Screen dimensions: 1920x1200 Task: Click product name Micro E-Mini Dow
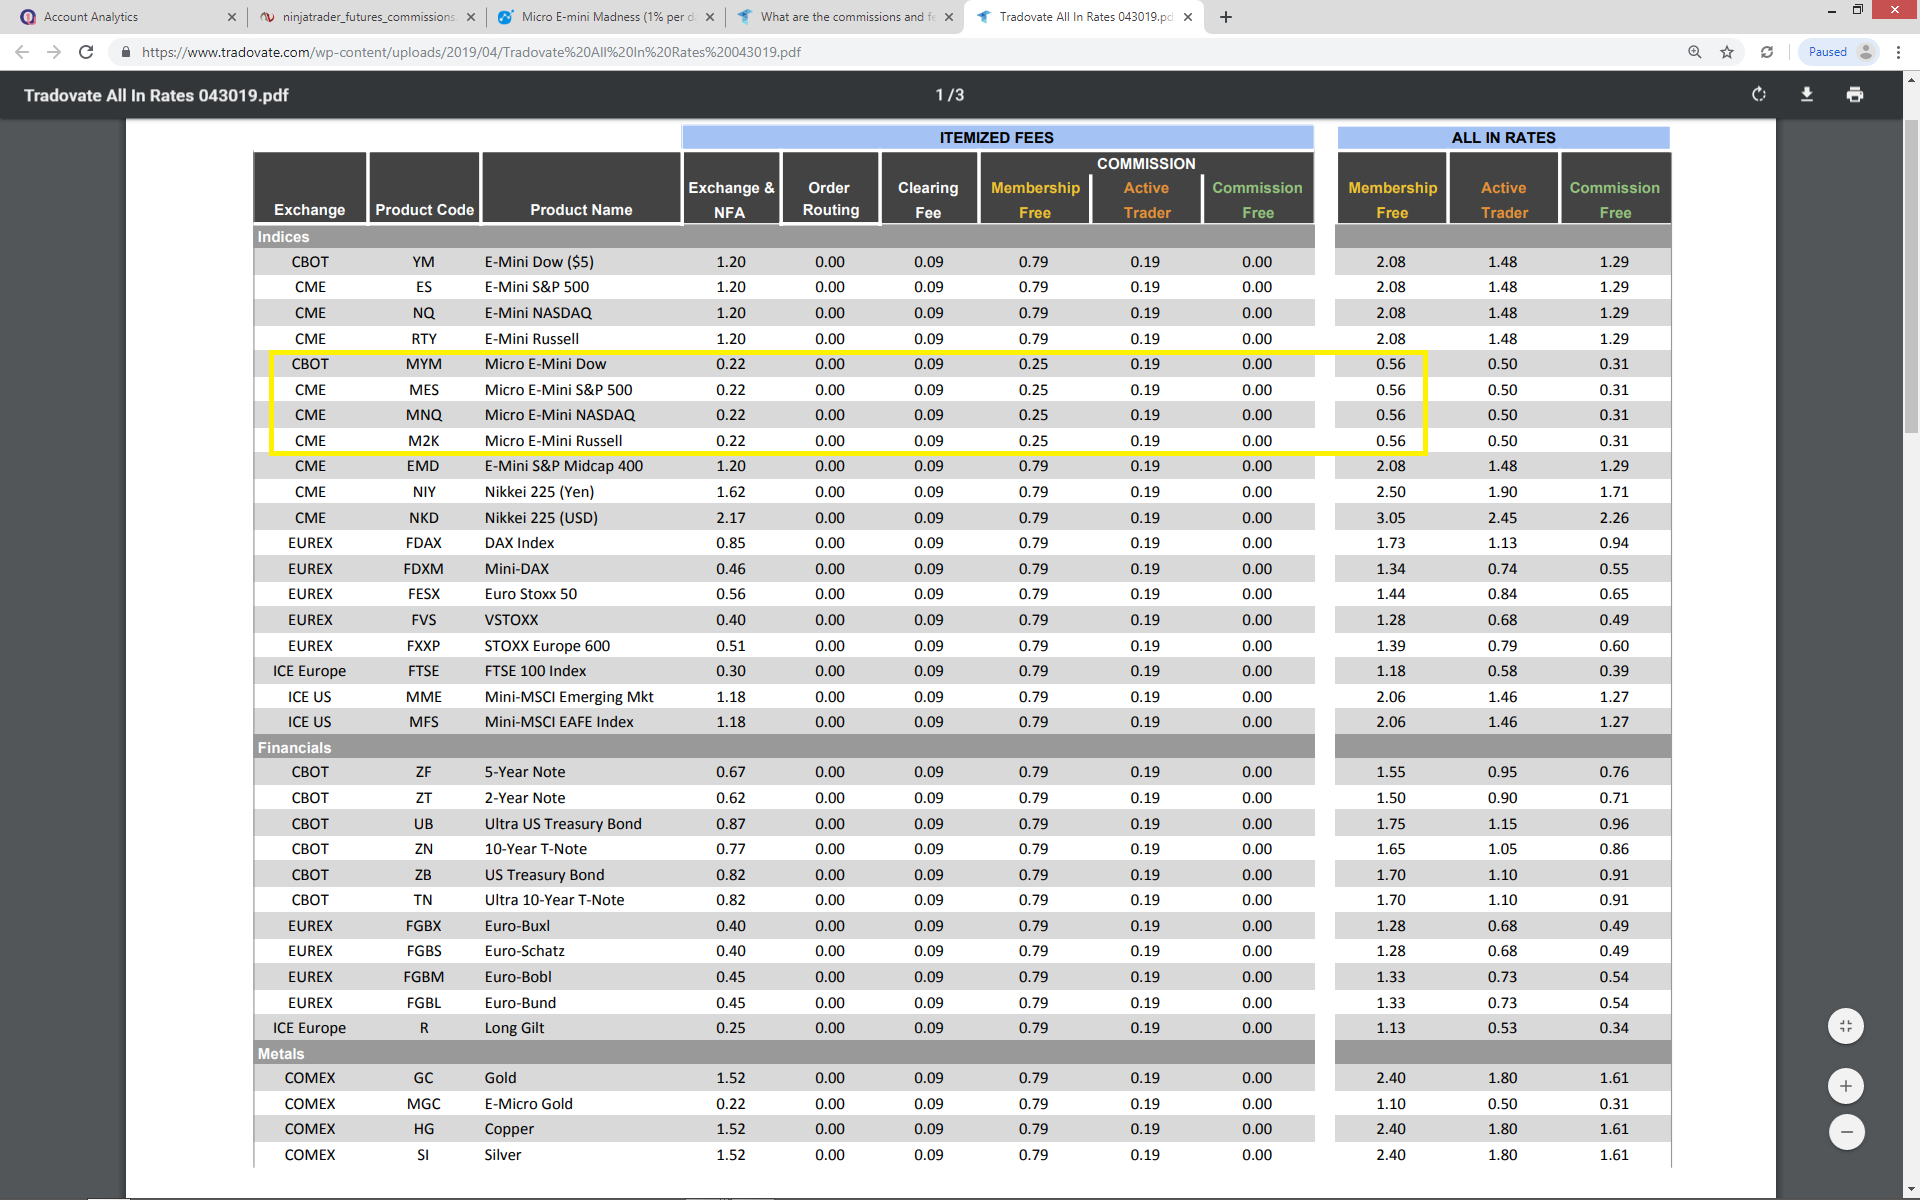[x=545, y=364]
